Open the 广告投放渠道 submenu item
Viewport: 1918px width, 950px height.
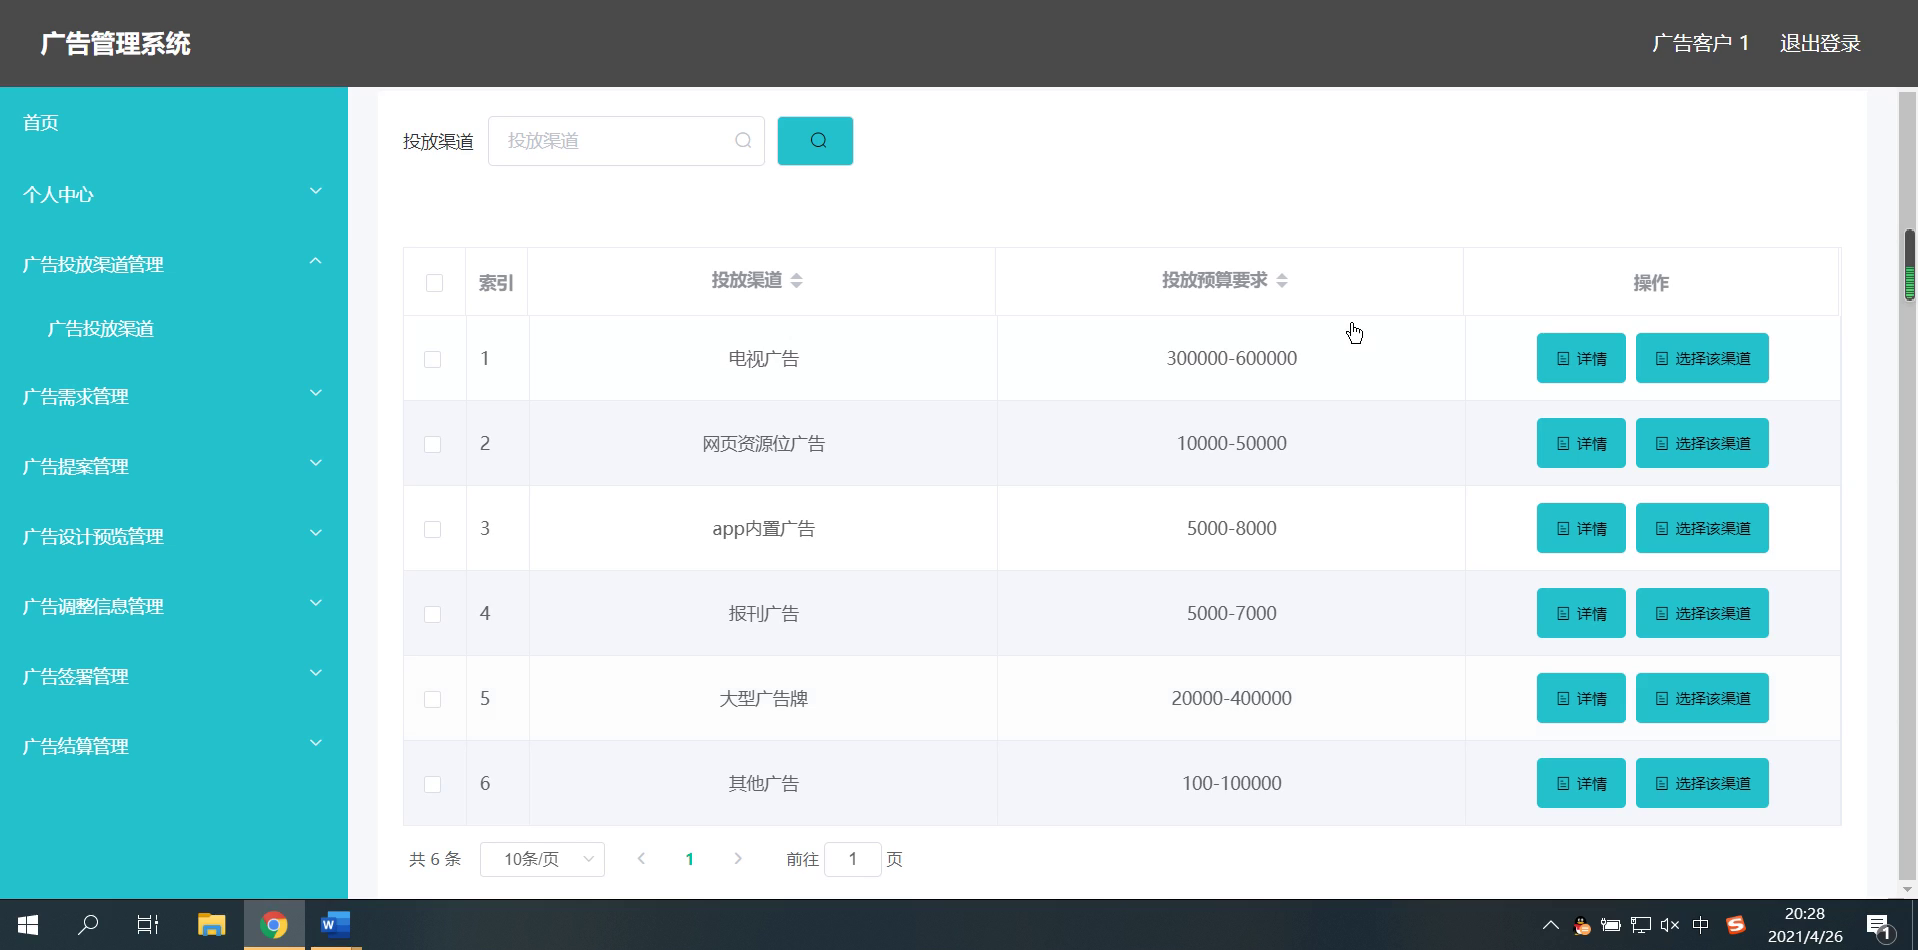click(100, 329)
